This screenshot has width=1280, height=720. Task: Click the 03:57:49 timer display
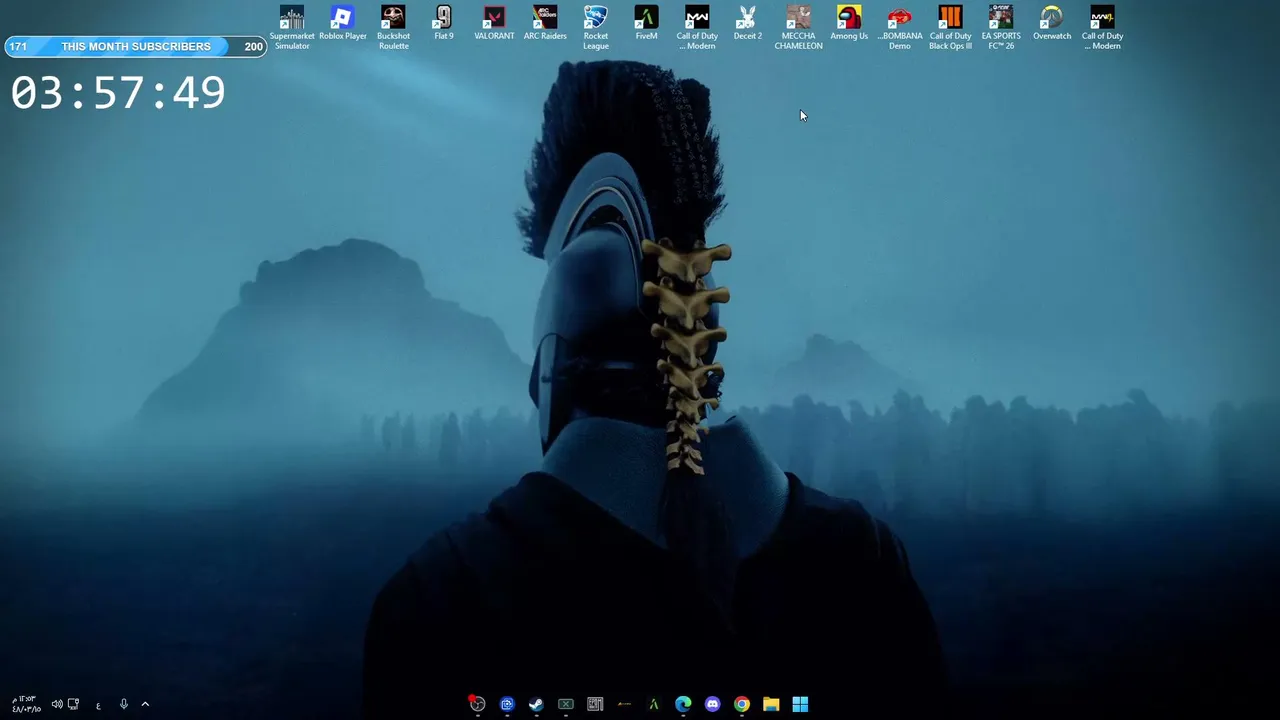(x=118, y=93)
